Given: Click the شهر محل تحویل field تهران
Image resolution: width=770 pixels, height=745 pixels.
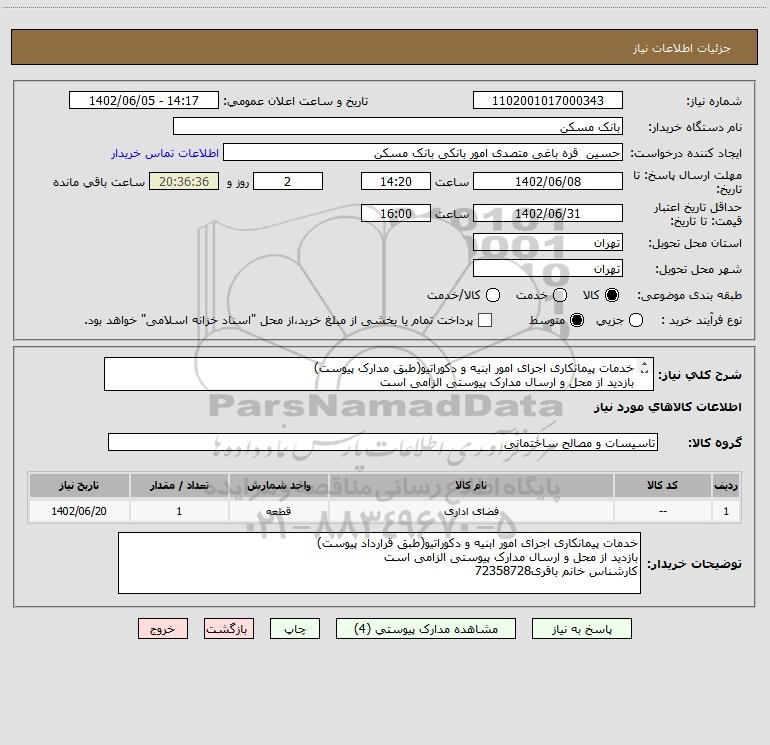Looking at the screenshot, I should point(548,268).
